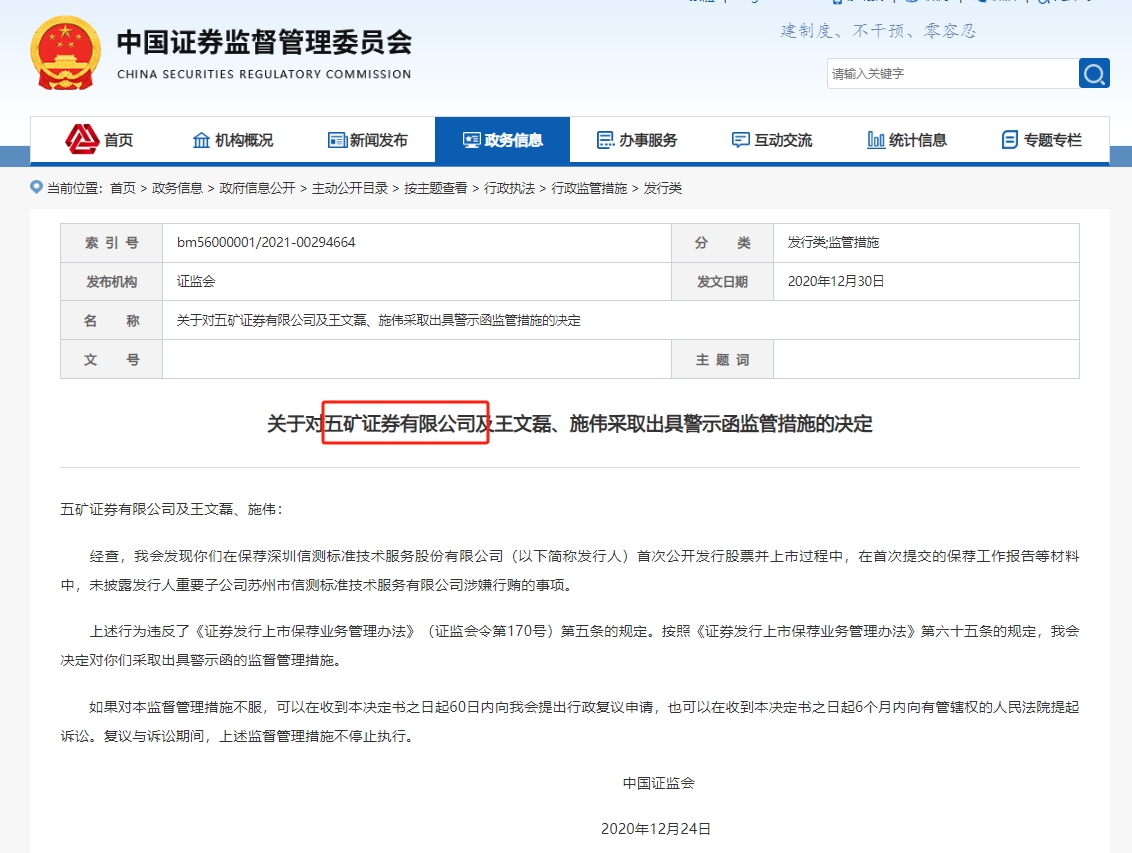Click the service icon beside 办事服务

point(605,140)
